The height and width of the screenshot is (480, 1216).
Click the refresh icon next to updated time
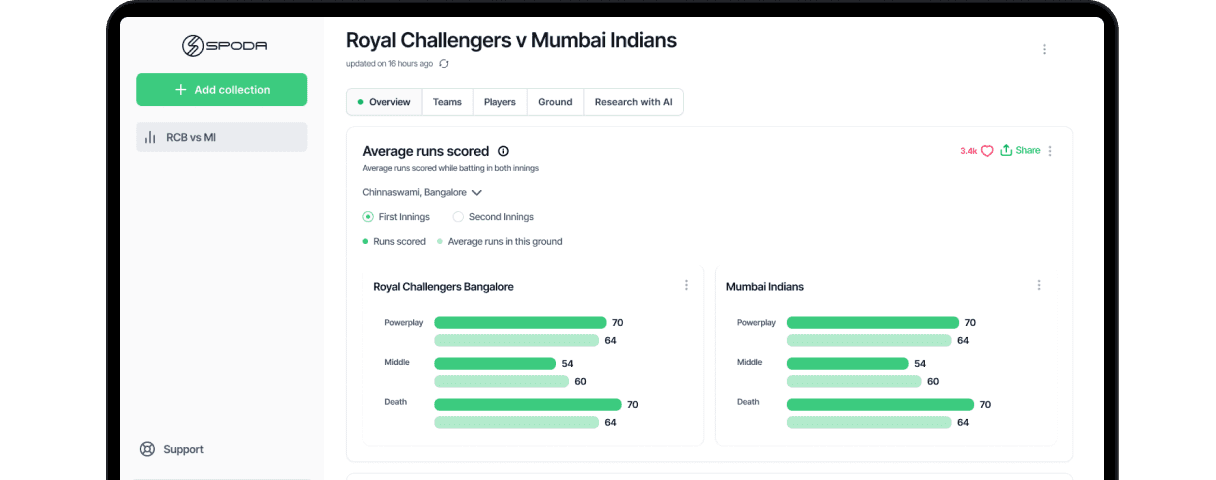click(444, 63)
